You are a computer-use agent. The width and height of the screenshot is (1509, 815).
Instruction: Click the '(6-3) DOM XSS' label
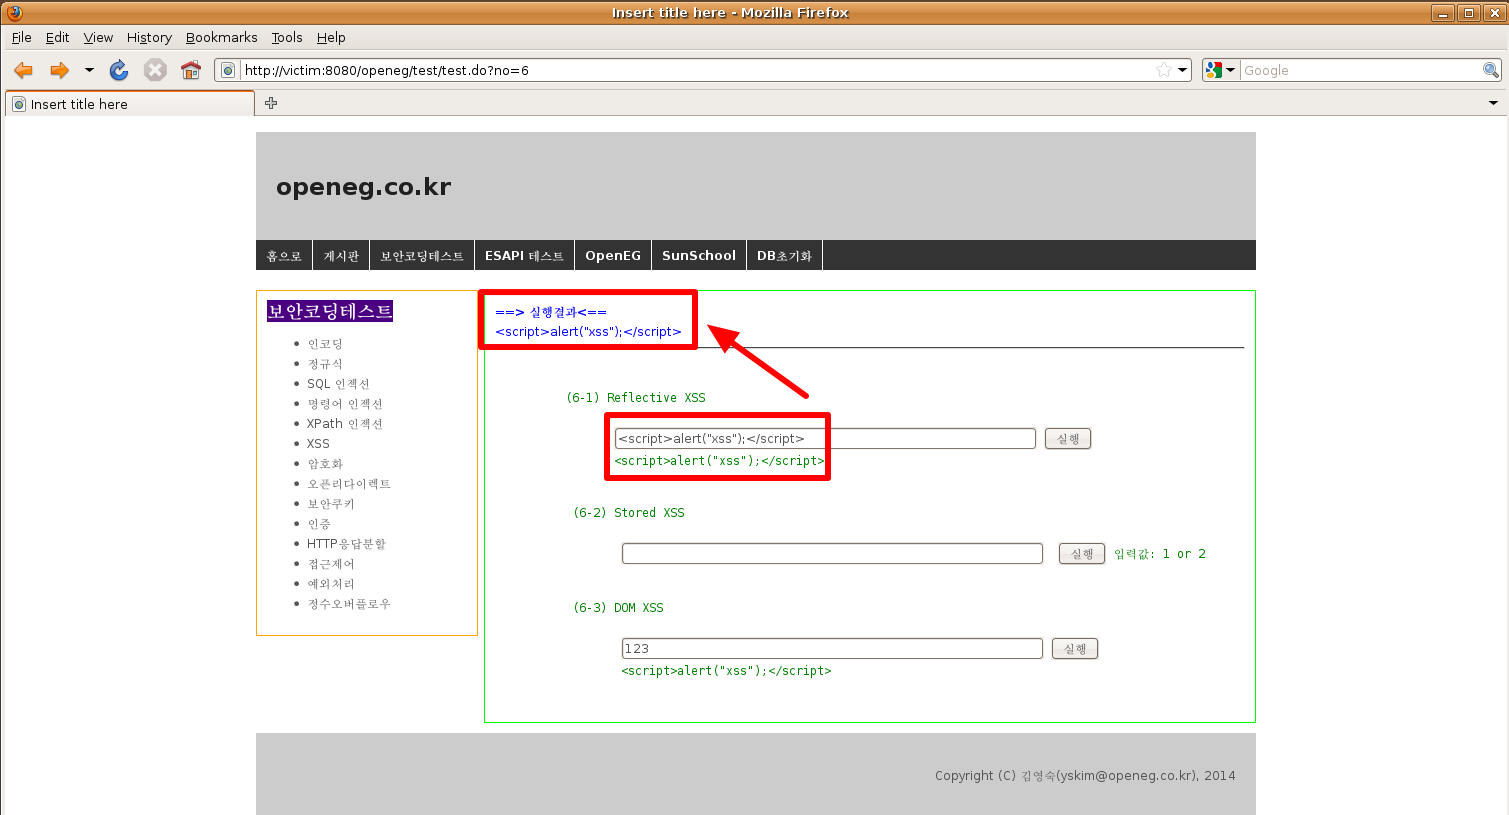(619, 608)
